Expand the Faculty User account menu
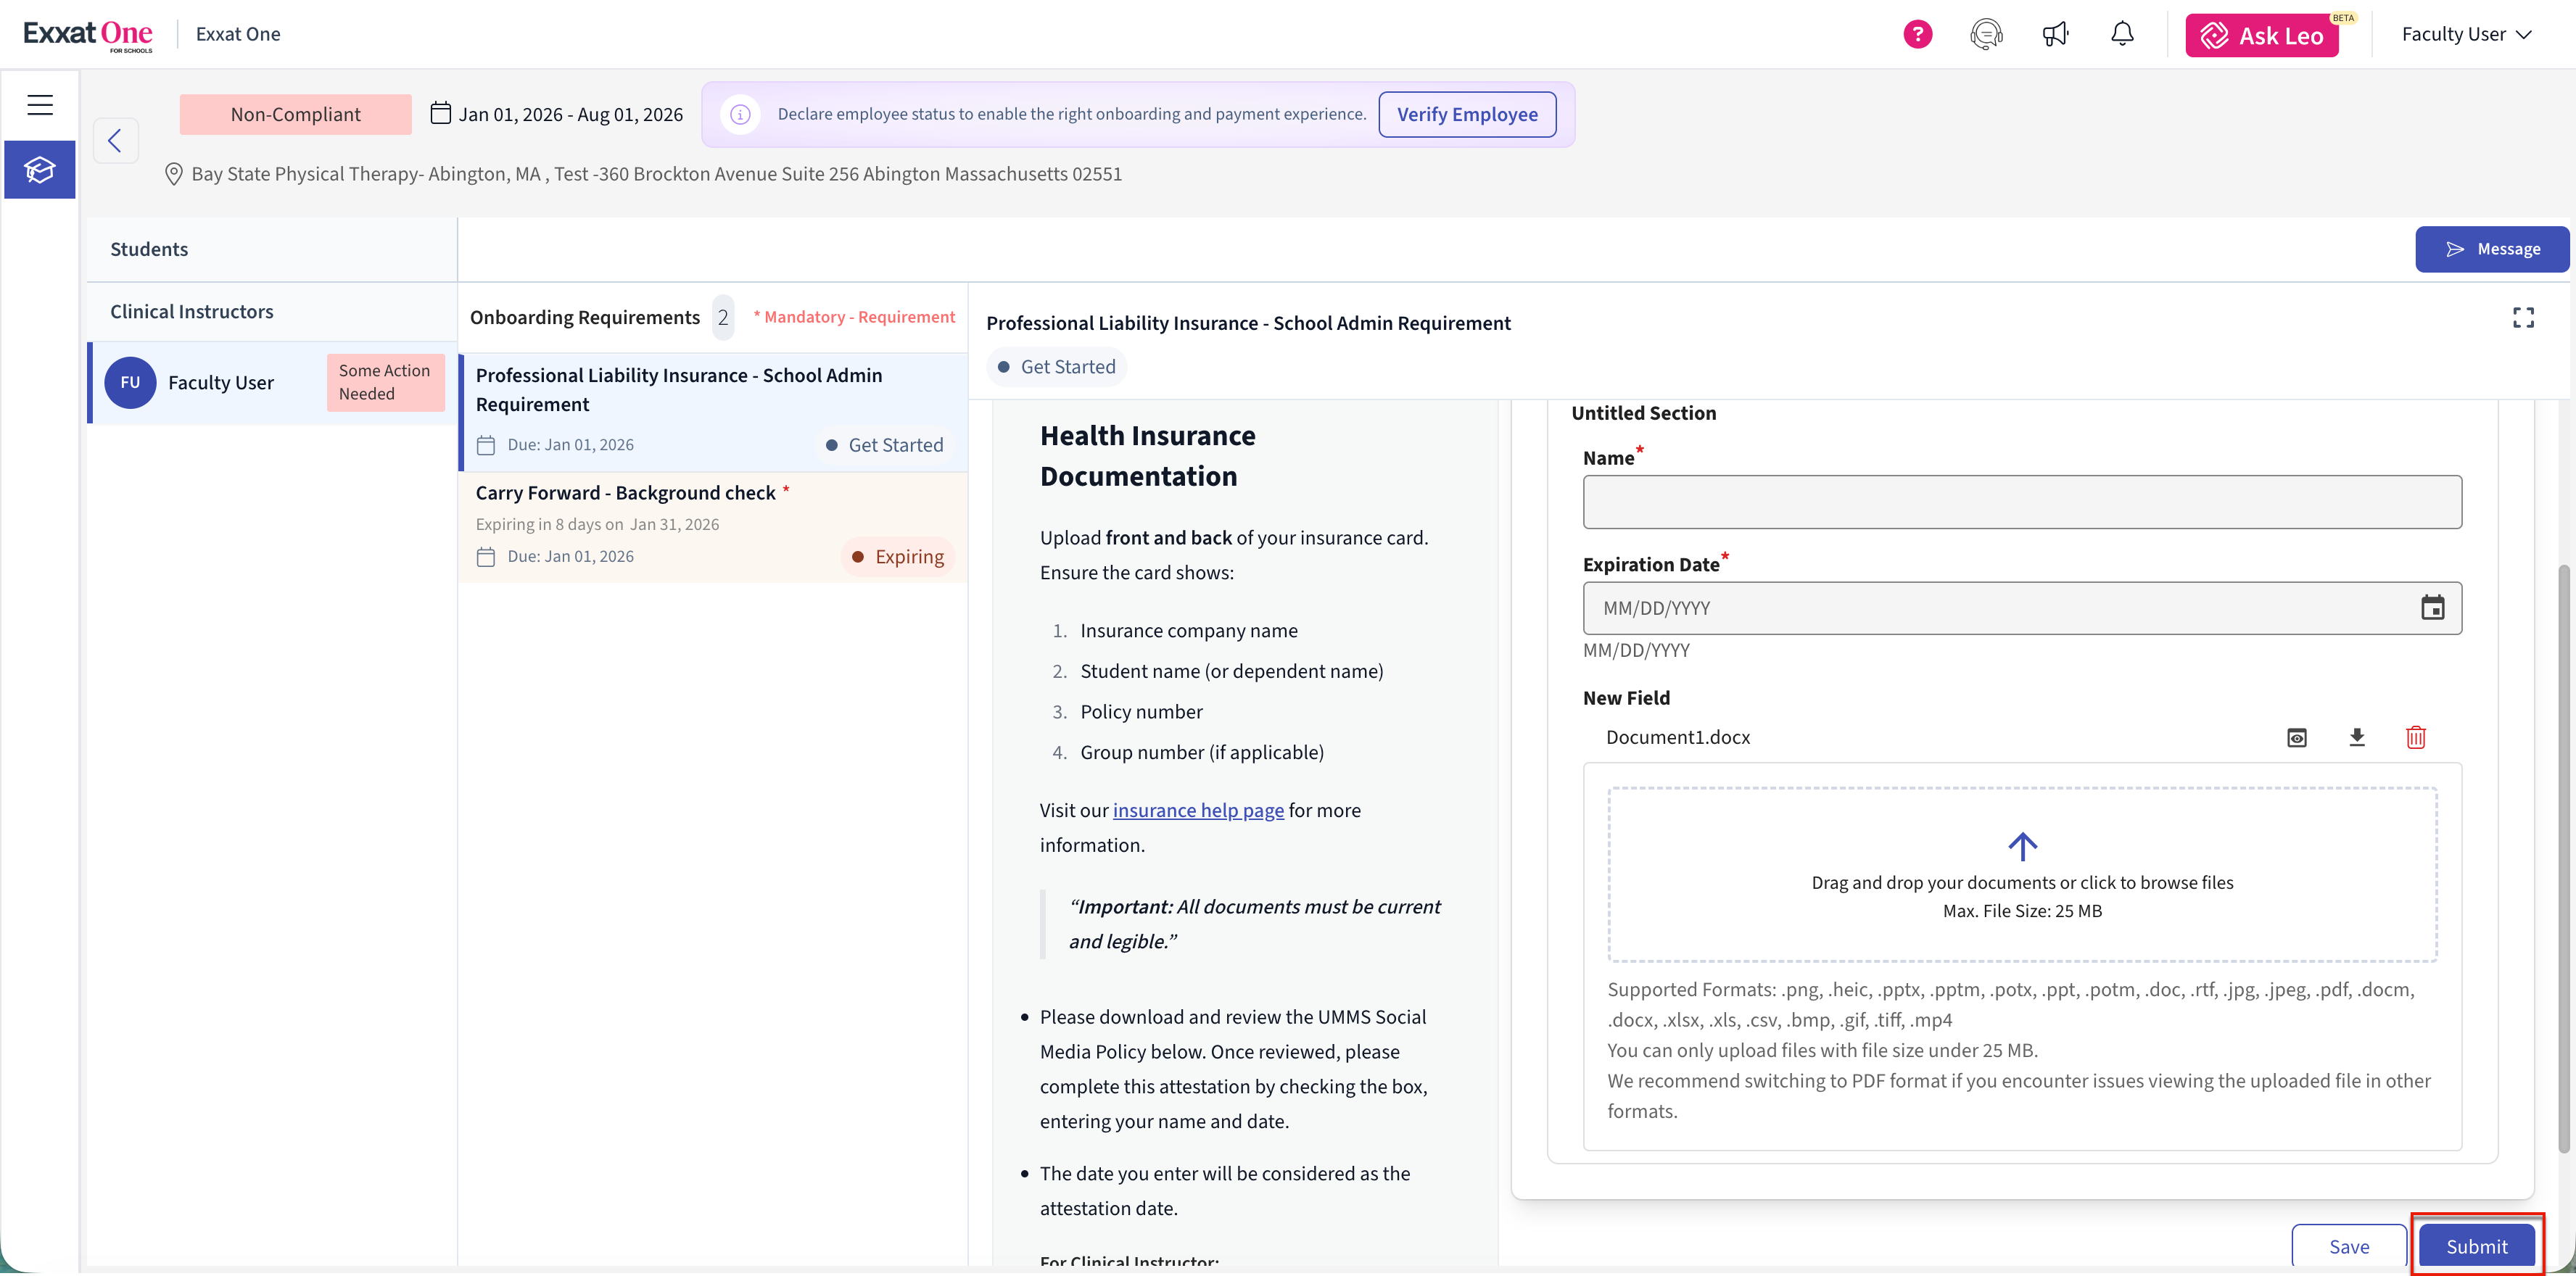This screenshot has height=1276, width=2576. click(2466, 34)
